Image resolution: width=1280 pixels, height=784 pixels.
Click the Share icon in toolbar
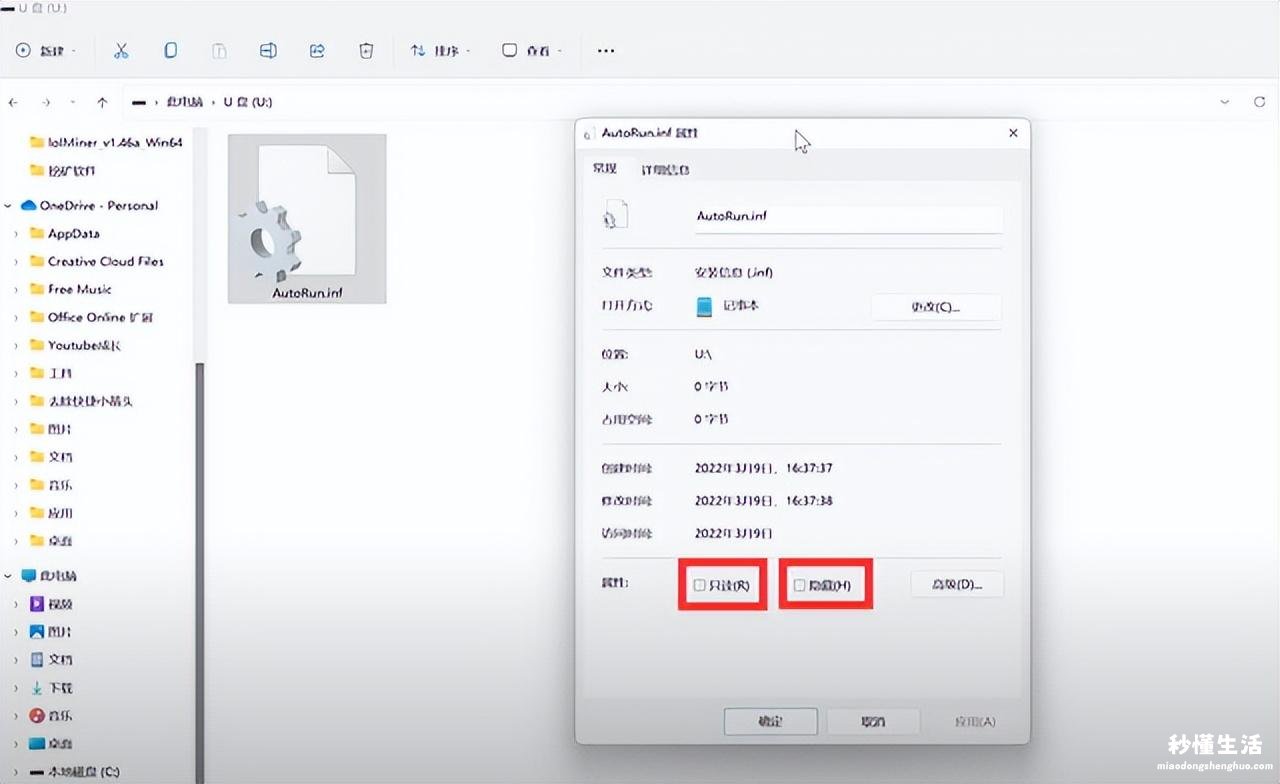[x=318, y=50]
